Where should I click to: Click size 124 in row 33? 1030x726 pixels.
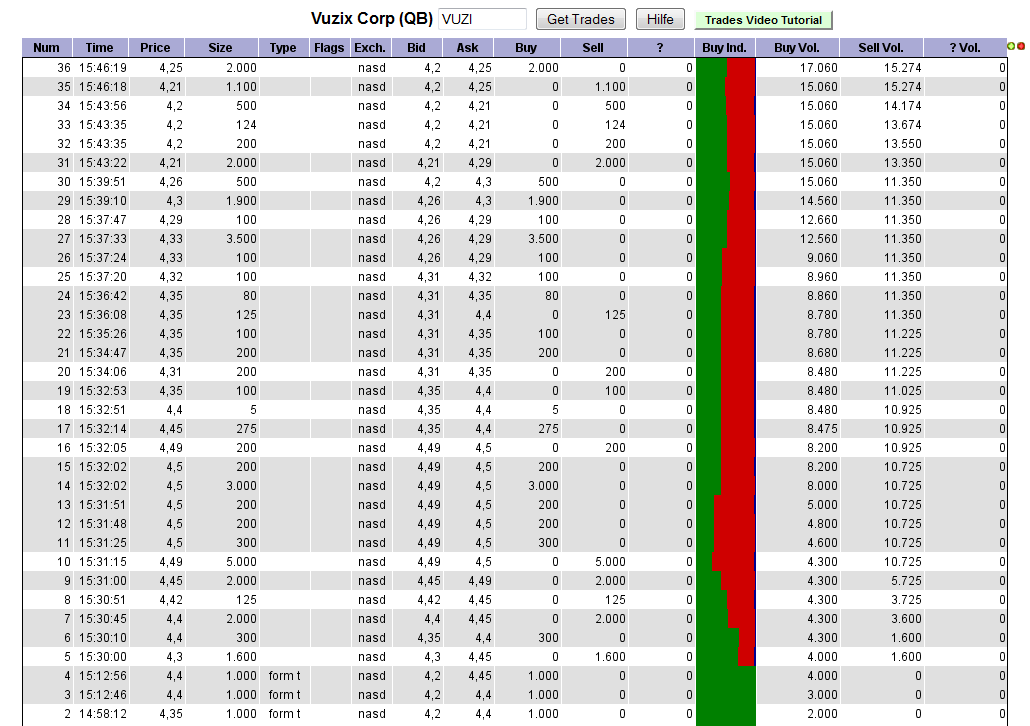click(246, 125)
